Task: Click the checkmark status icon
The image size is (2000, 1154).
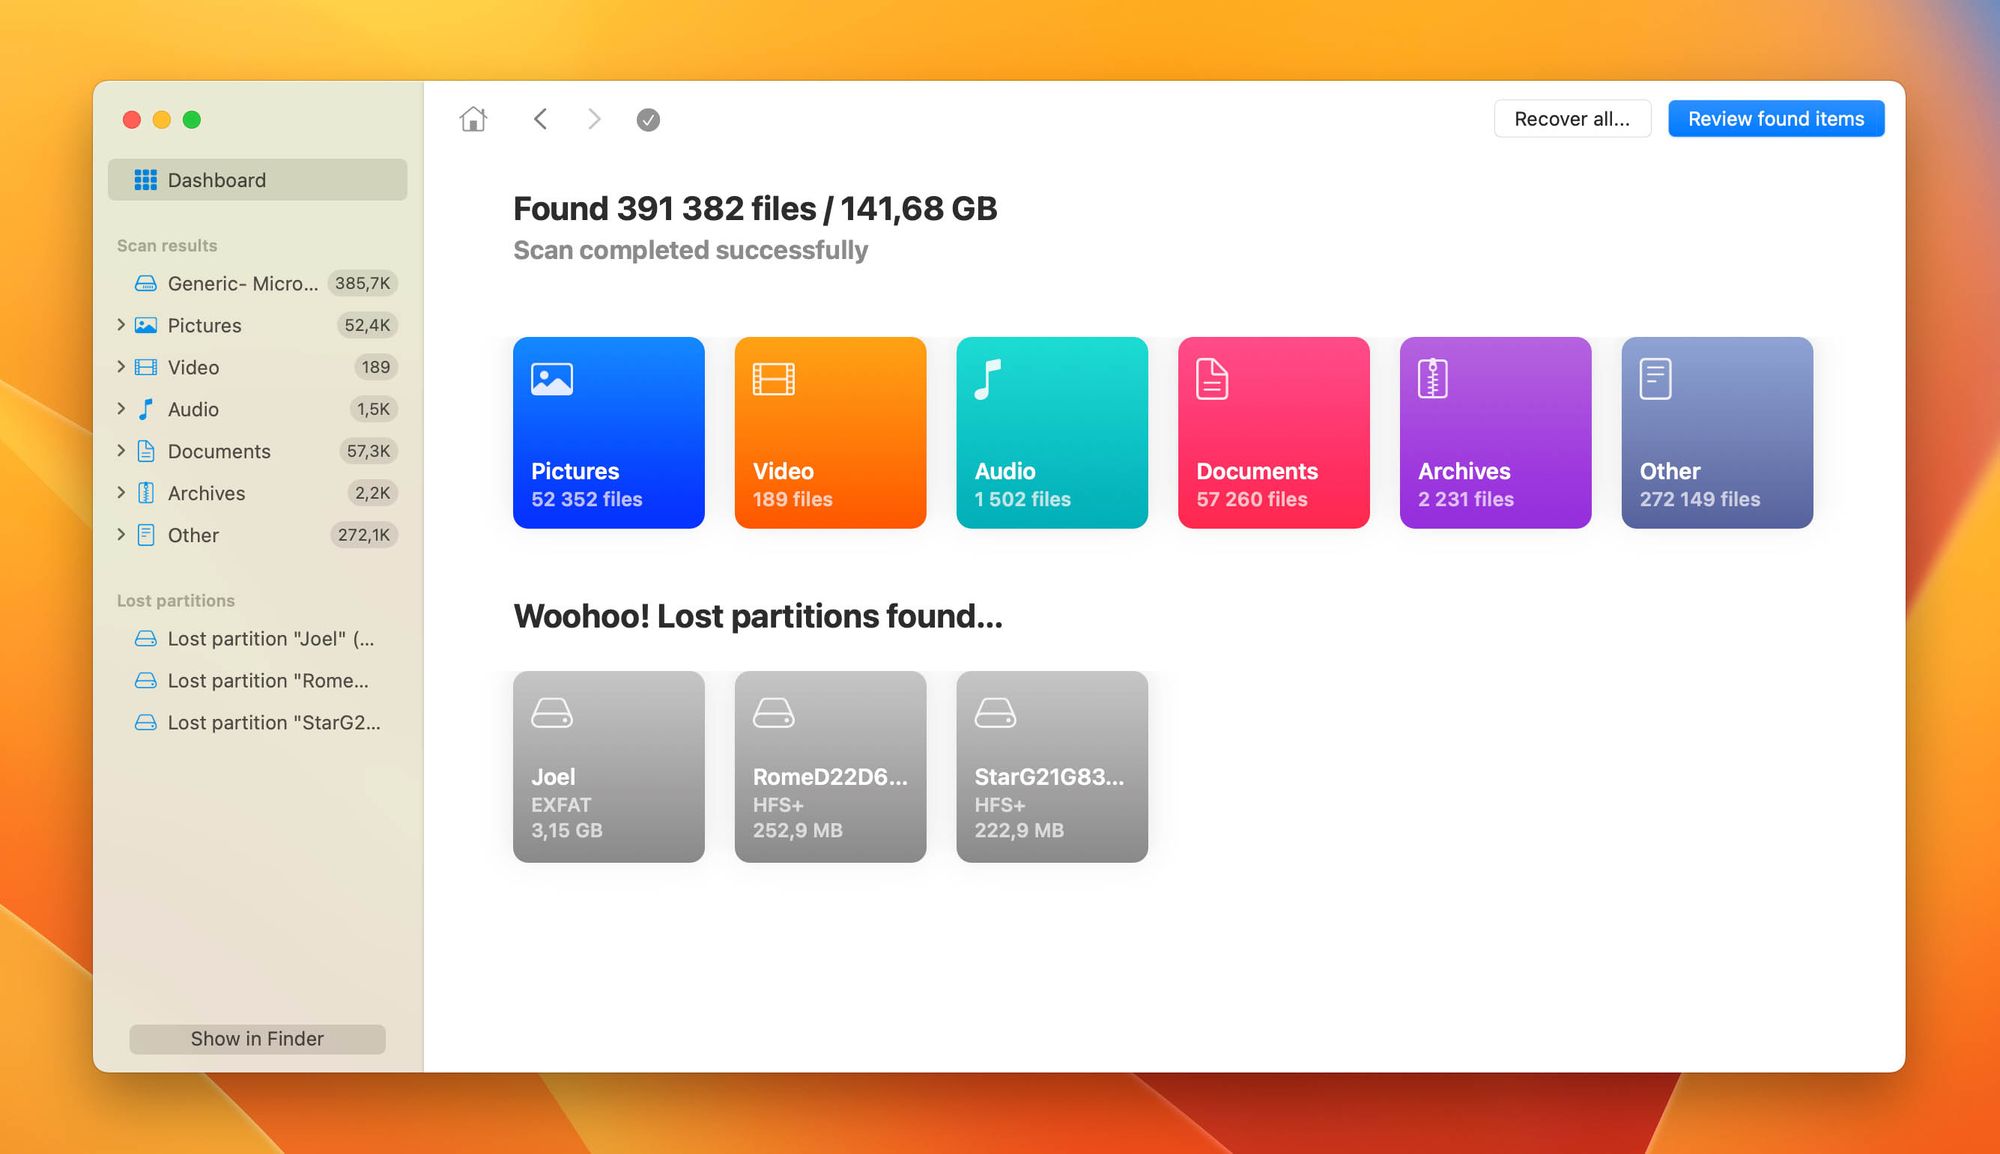Action: (x=647, y=118)
